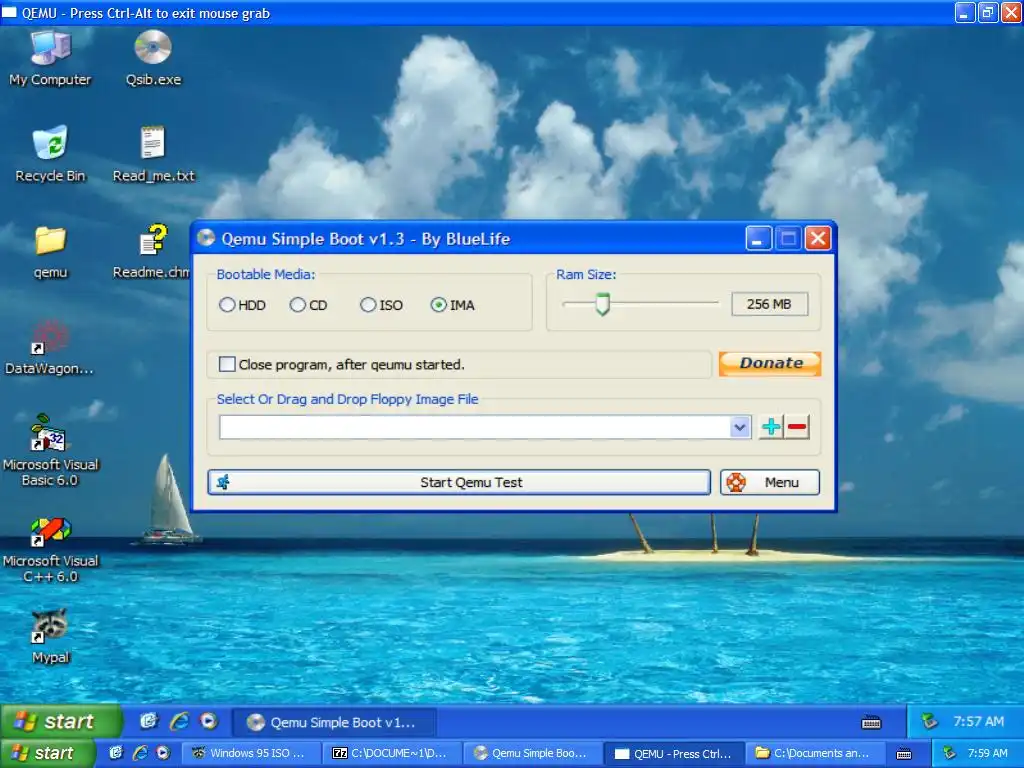Screen dimensions: 1024x768
Task: Click the red minus remove-image icon
Action: [797, 427]
